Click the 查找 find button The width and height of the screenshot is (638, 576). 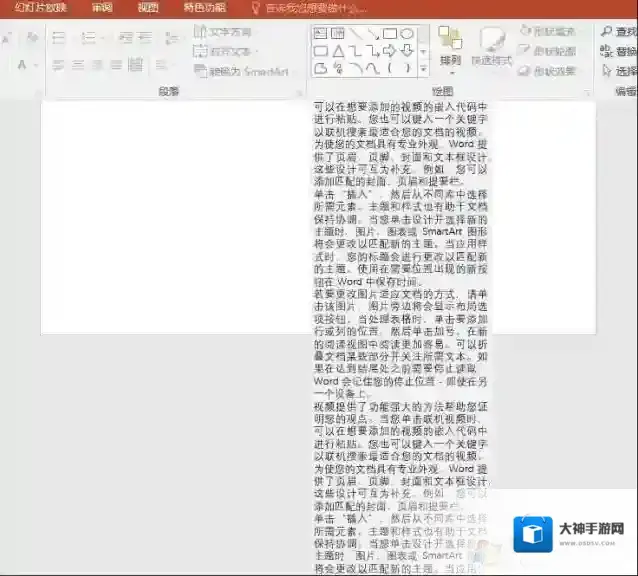[619, 31]
